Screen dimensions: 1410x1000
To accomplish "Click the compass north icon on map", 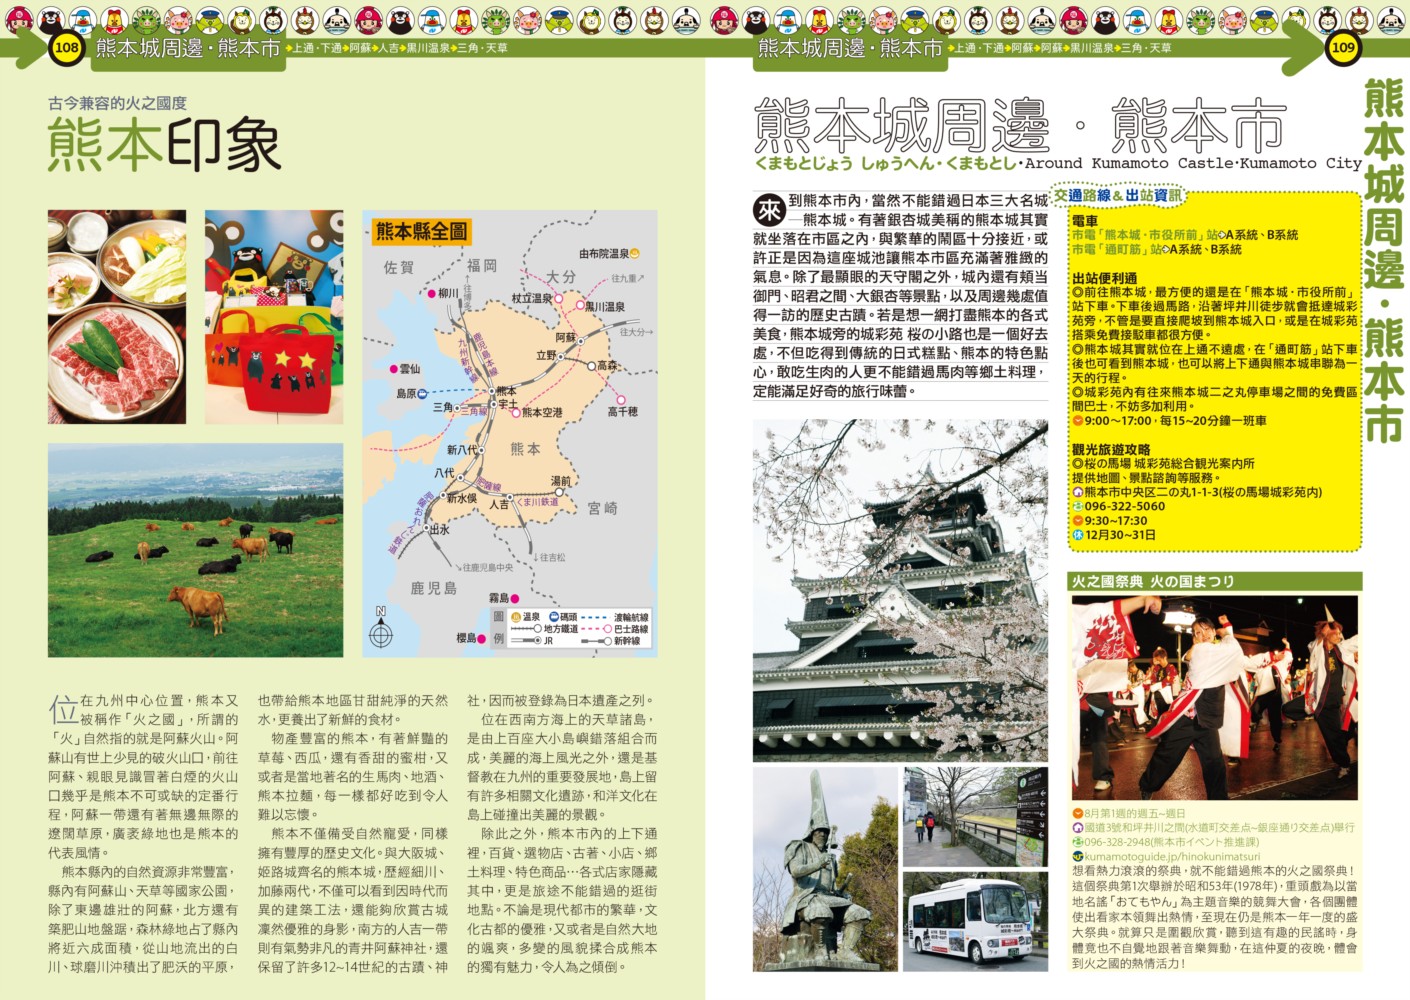I will [380, 630].
